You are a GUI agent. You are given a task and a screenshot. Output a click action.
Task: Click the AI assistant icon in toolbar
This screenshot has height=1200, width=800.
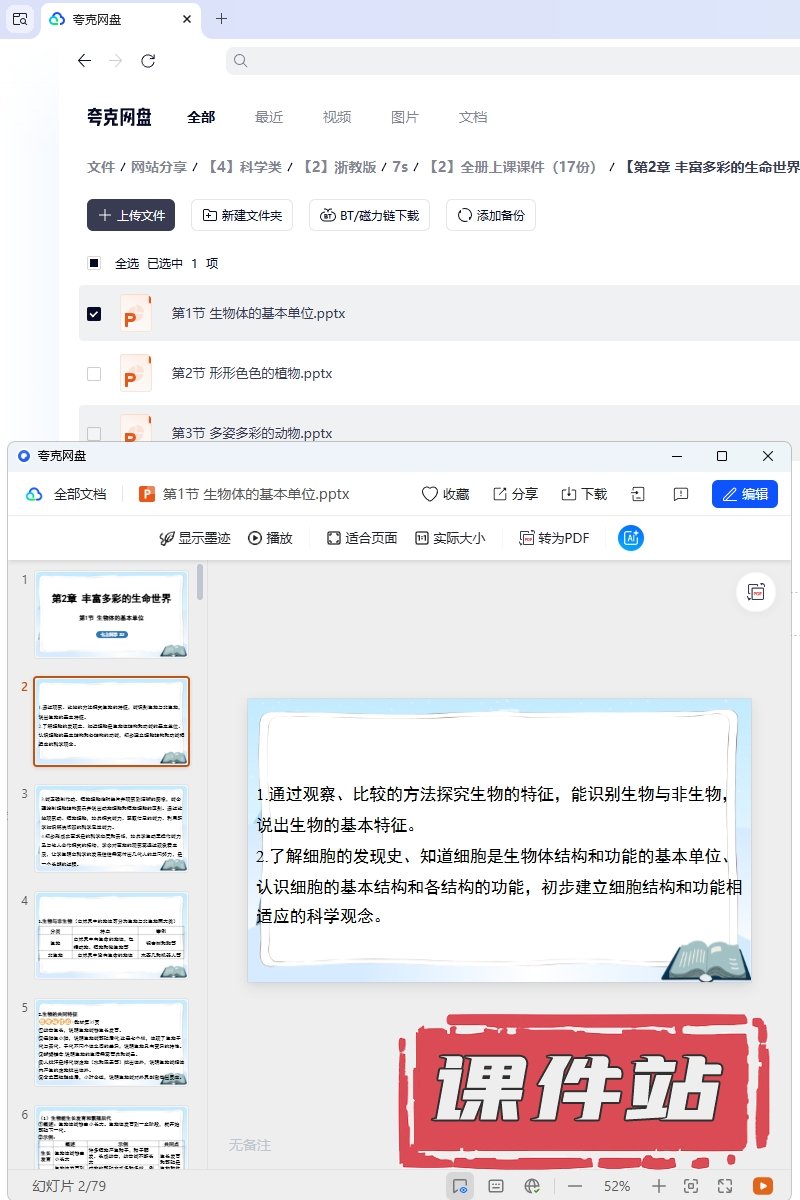631,538
